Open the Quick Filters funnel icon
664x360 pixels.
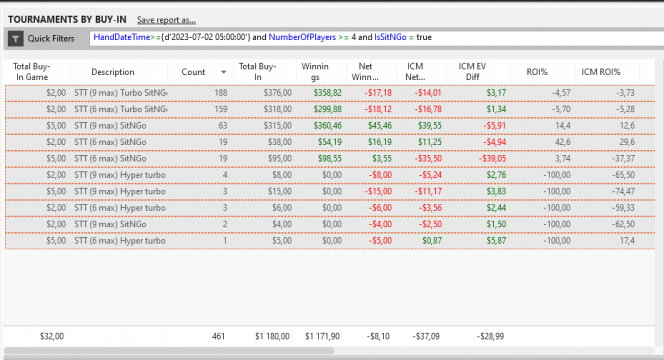[x=15, y=39]
